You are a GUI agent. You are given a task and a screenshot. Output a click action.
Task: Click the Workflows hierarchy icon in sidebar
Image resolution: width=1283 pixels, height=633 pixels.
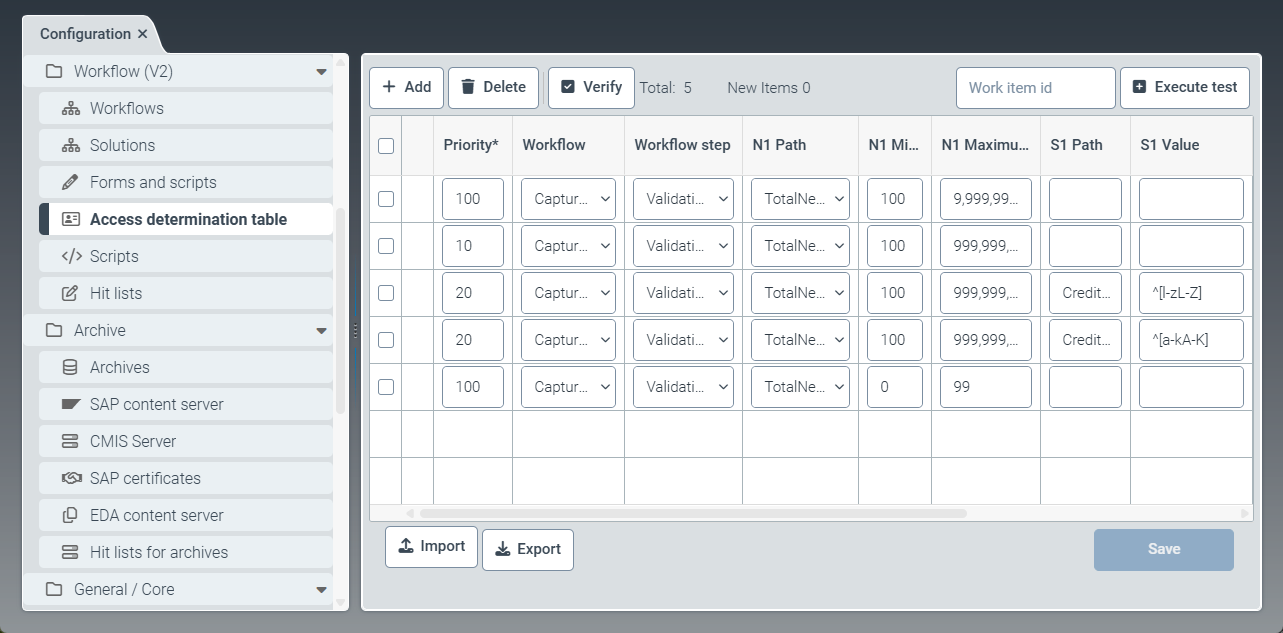pos(70,108)
